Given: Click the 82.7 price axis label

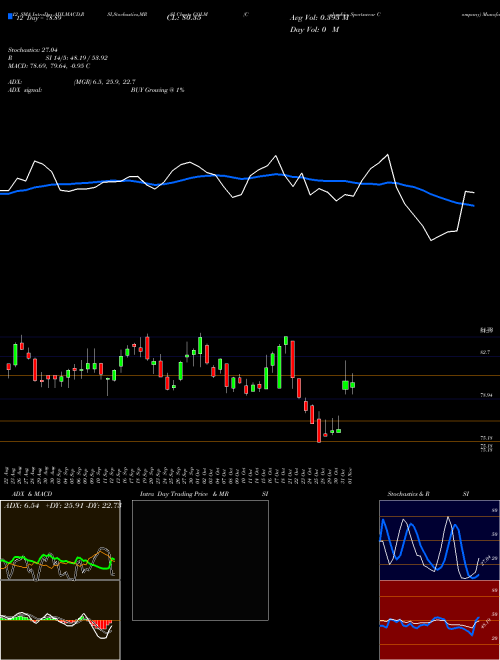Looking at the screenshot, I should (485, 352).
